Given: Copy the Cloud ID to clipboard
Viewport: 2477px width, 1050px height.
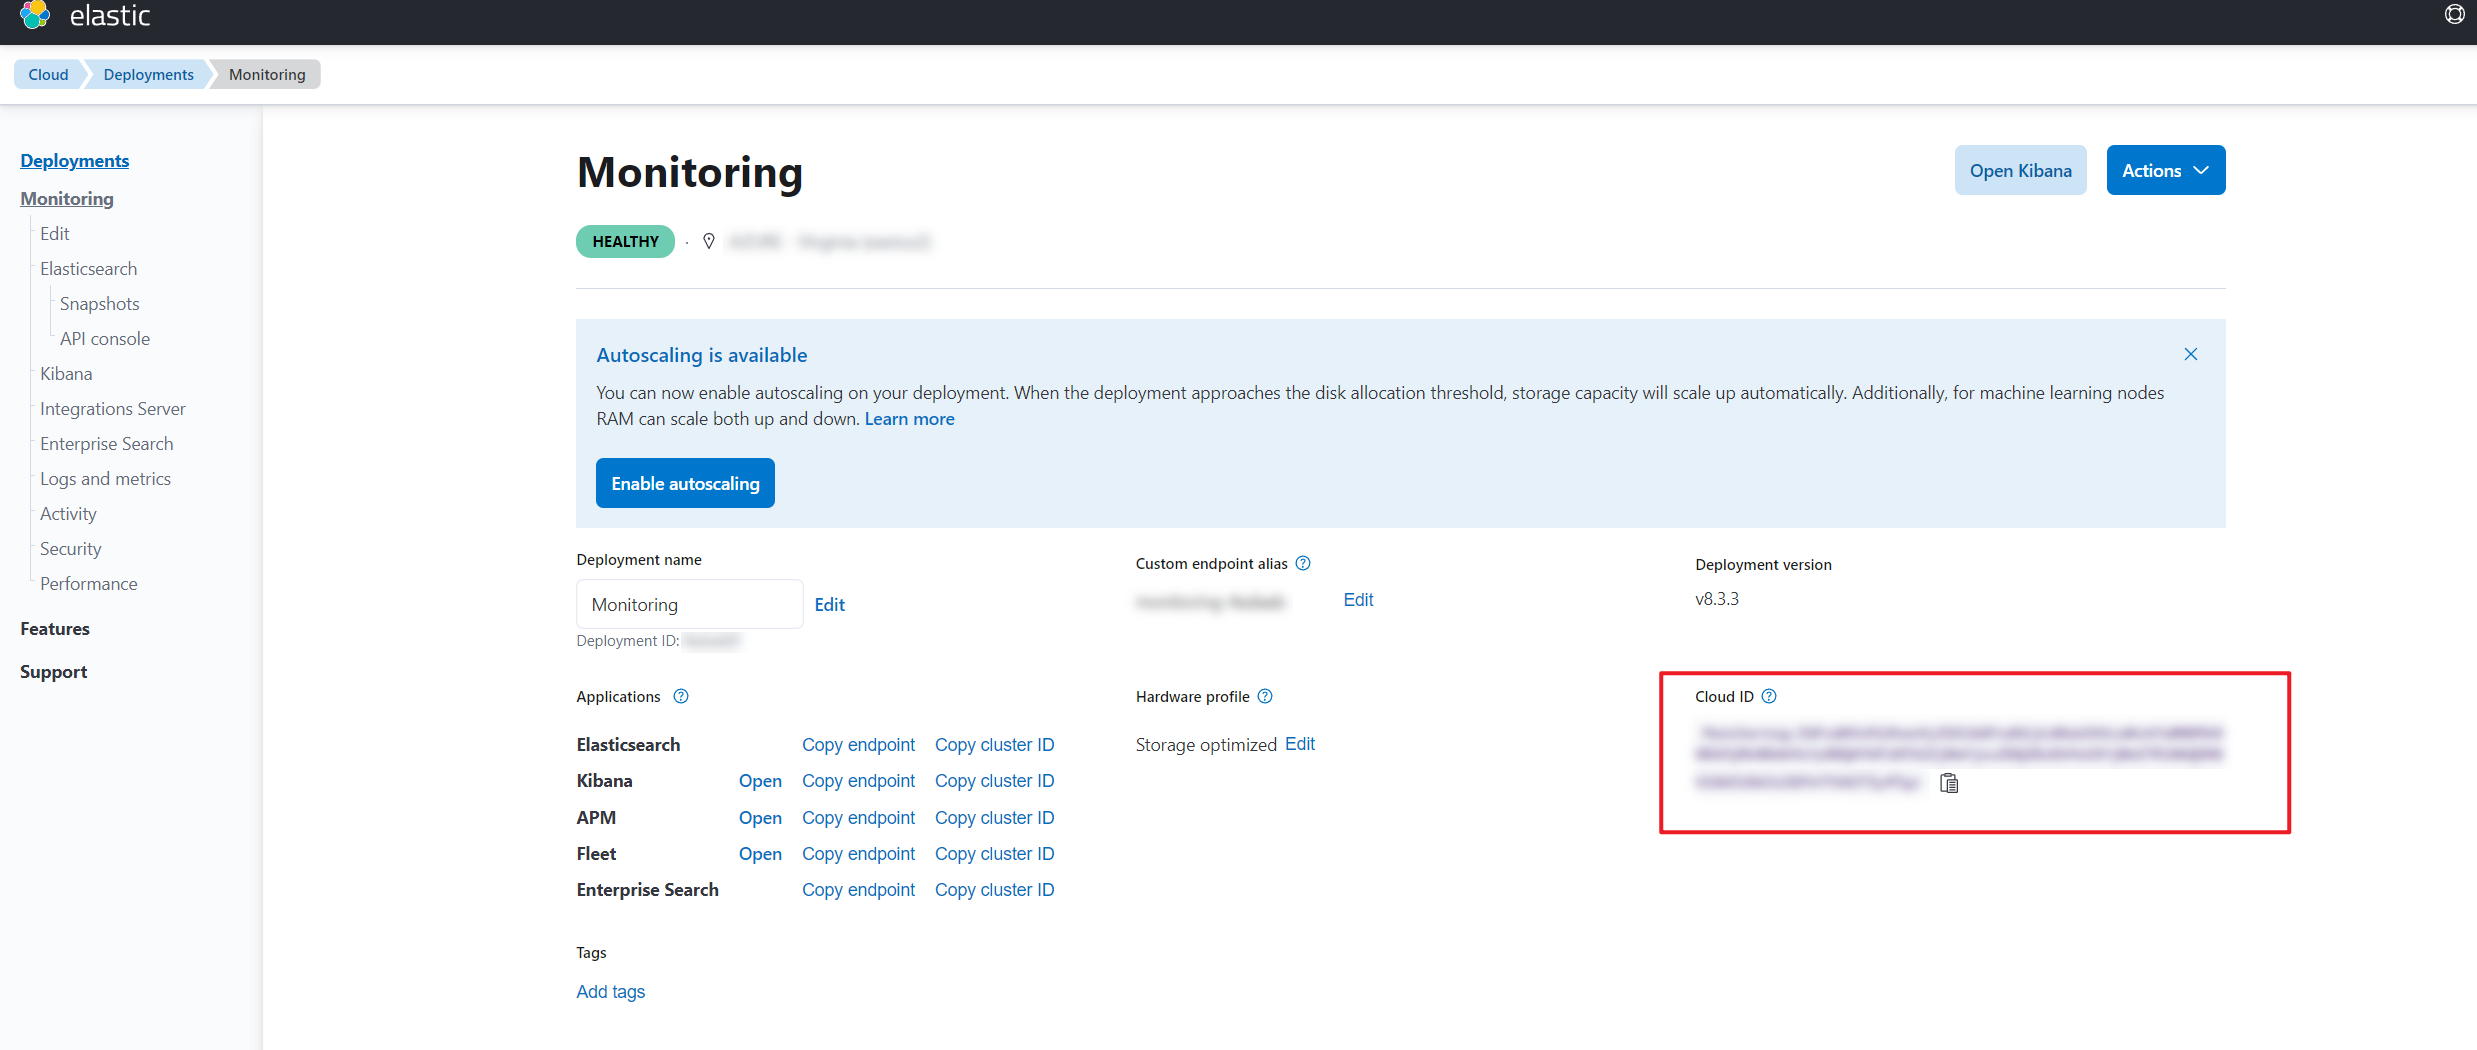Looking at the screenshot, I should click(1949, 783).
